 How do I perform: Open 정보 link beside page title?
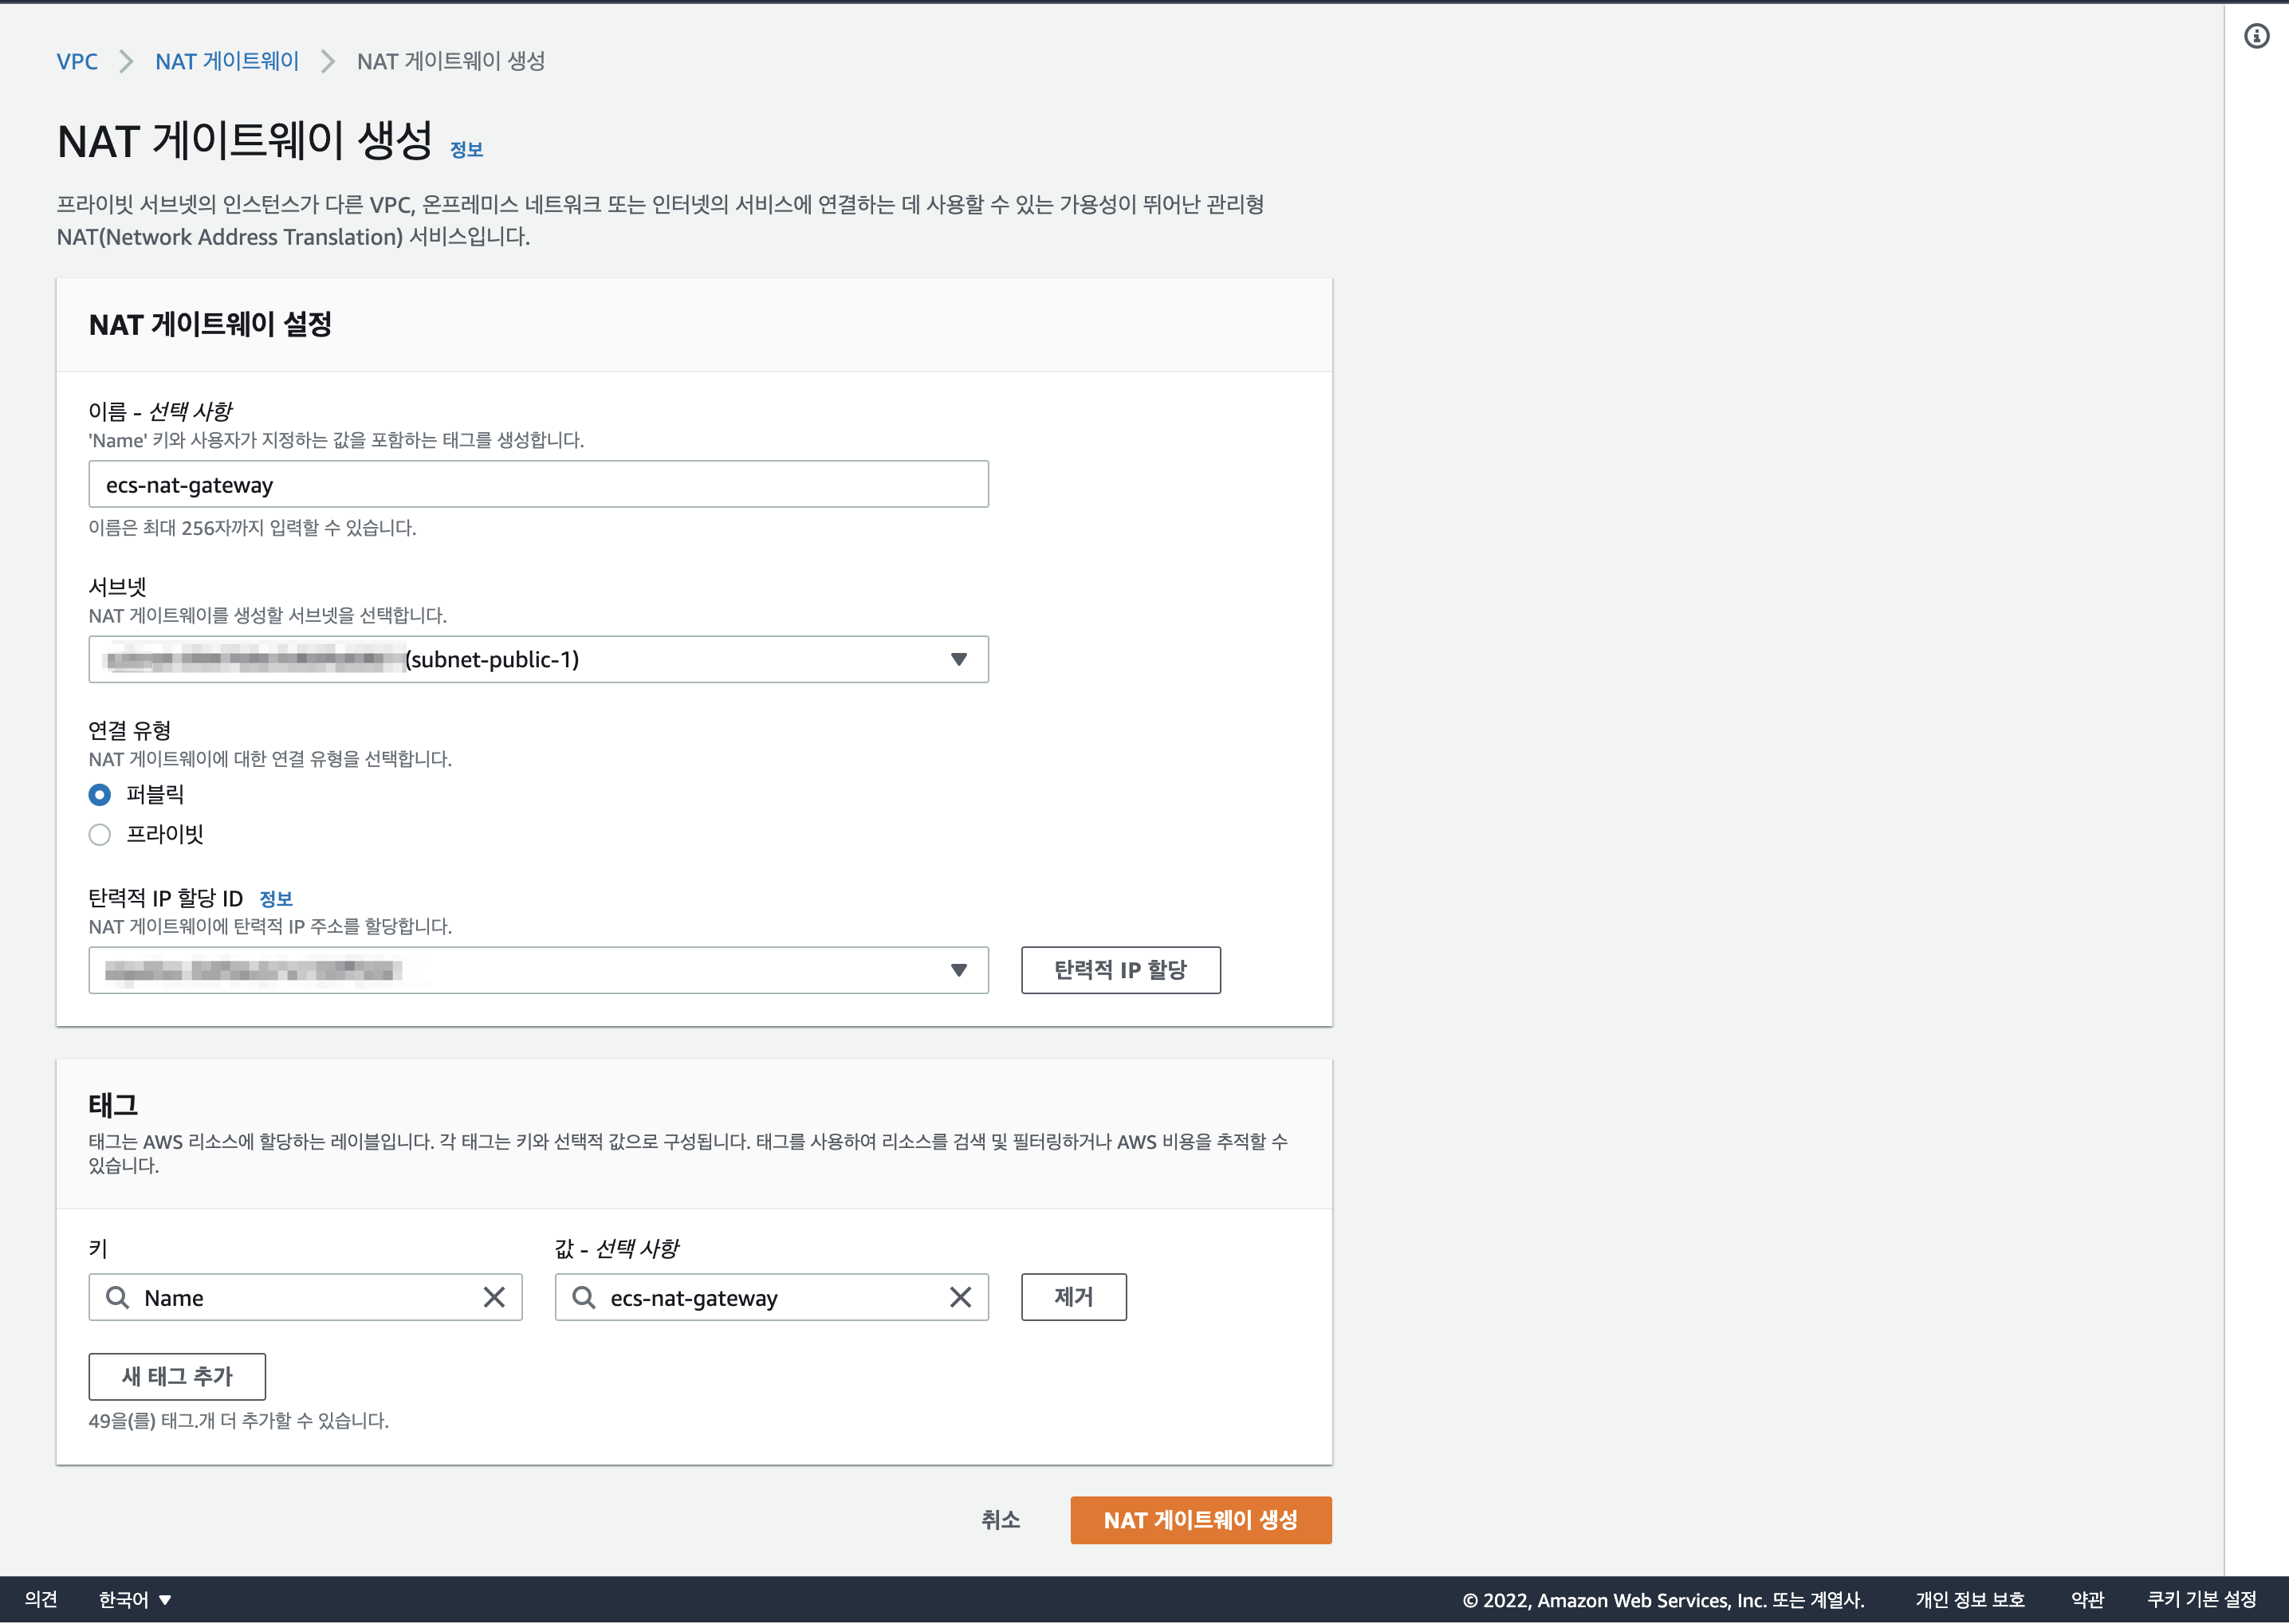[466, 149]
